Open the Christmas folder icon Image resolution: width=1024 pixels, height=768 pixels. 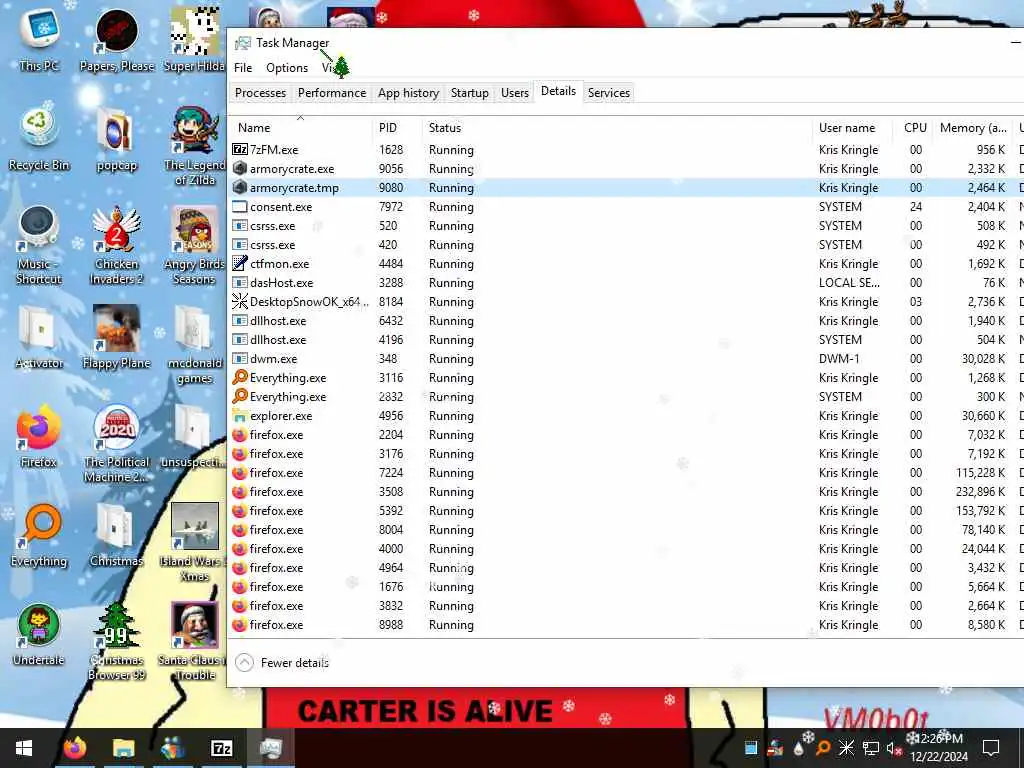[x=116, y=534]
